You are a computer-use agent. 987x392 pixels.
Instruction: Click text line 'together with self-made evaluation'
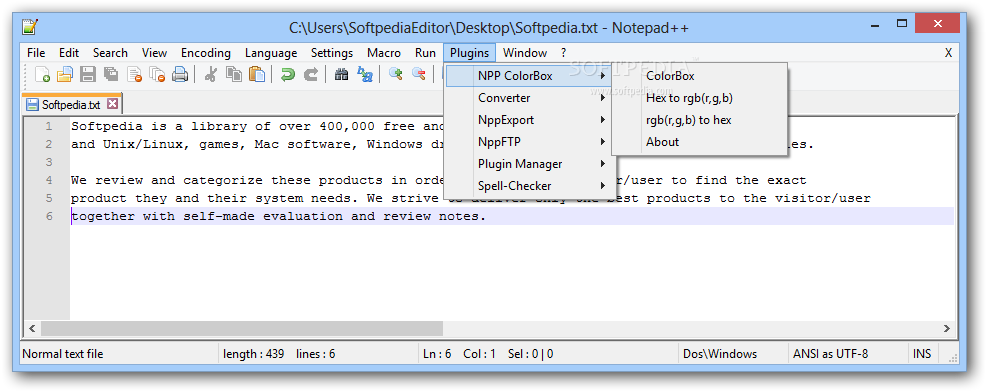pos(279,216)
